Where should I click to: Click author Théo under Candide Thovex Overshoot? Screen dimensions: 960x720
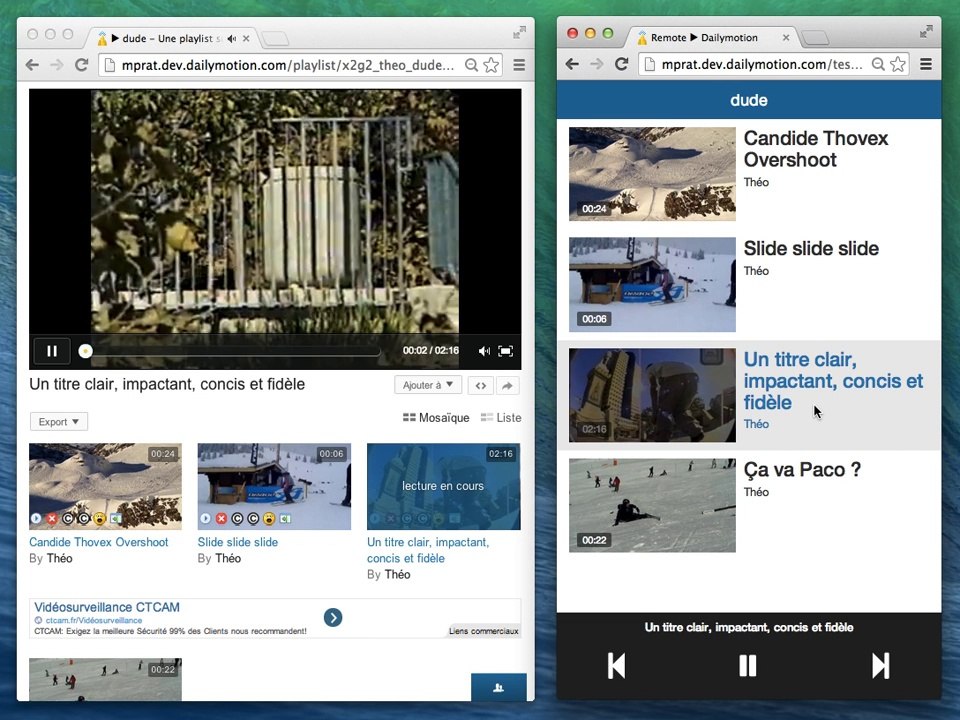59,558
